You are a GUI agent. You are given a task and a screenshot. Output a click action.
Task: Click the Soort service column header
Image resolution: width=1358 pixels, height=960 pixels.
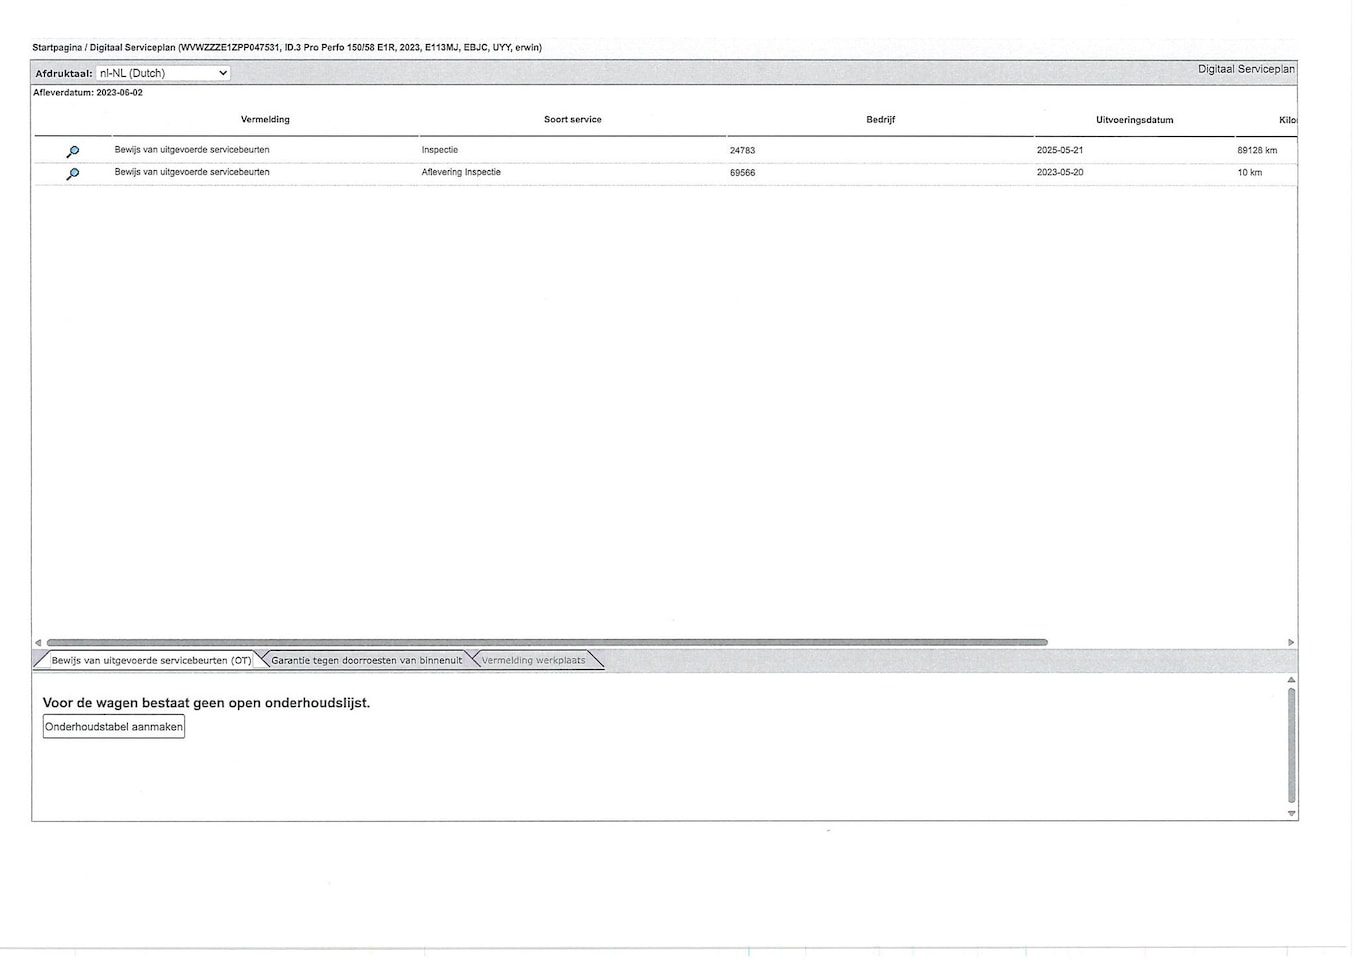(x=573, y=120)
